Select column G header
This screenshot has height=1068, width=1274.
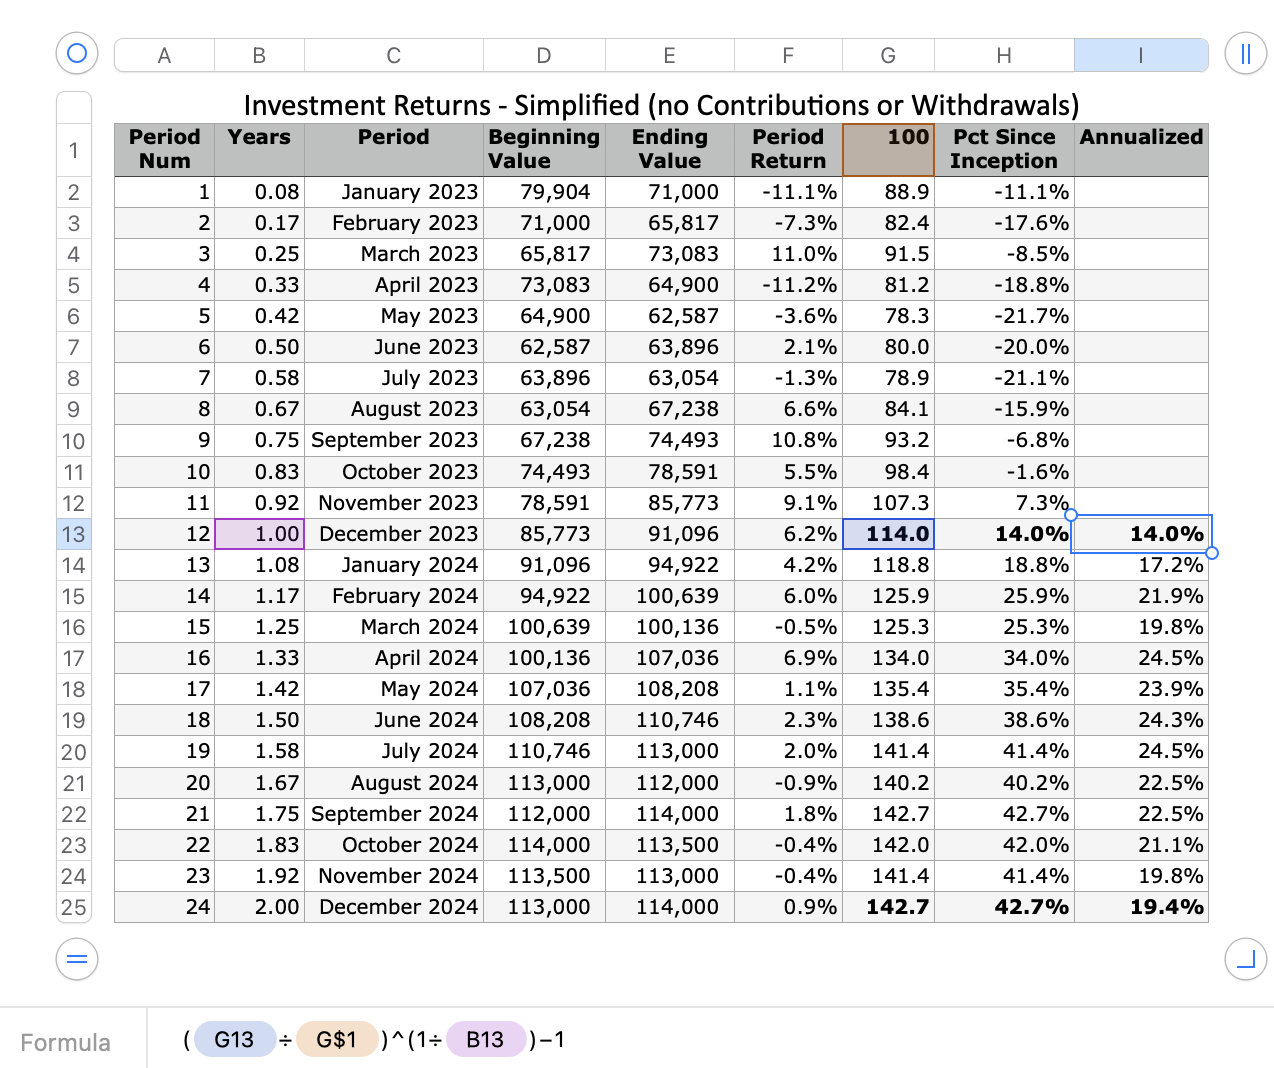point(888,56)
